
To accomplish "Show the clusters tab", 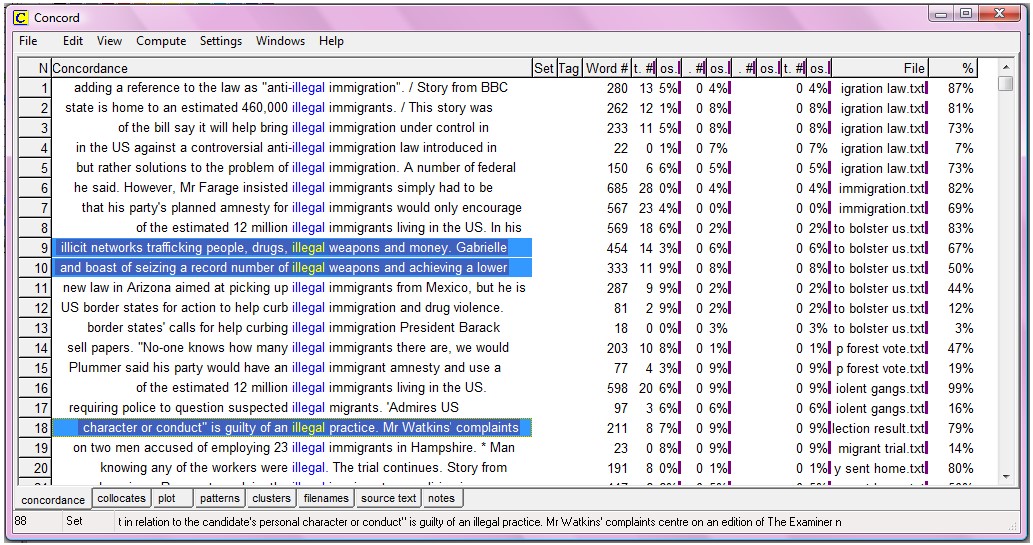I will click(x=271, y=498).
